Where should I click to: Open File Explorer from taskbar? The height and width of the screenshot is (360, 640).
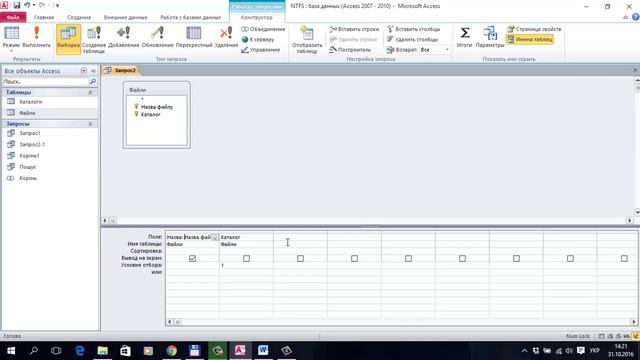(102, 350)
